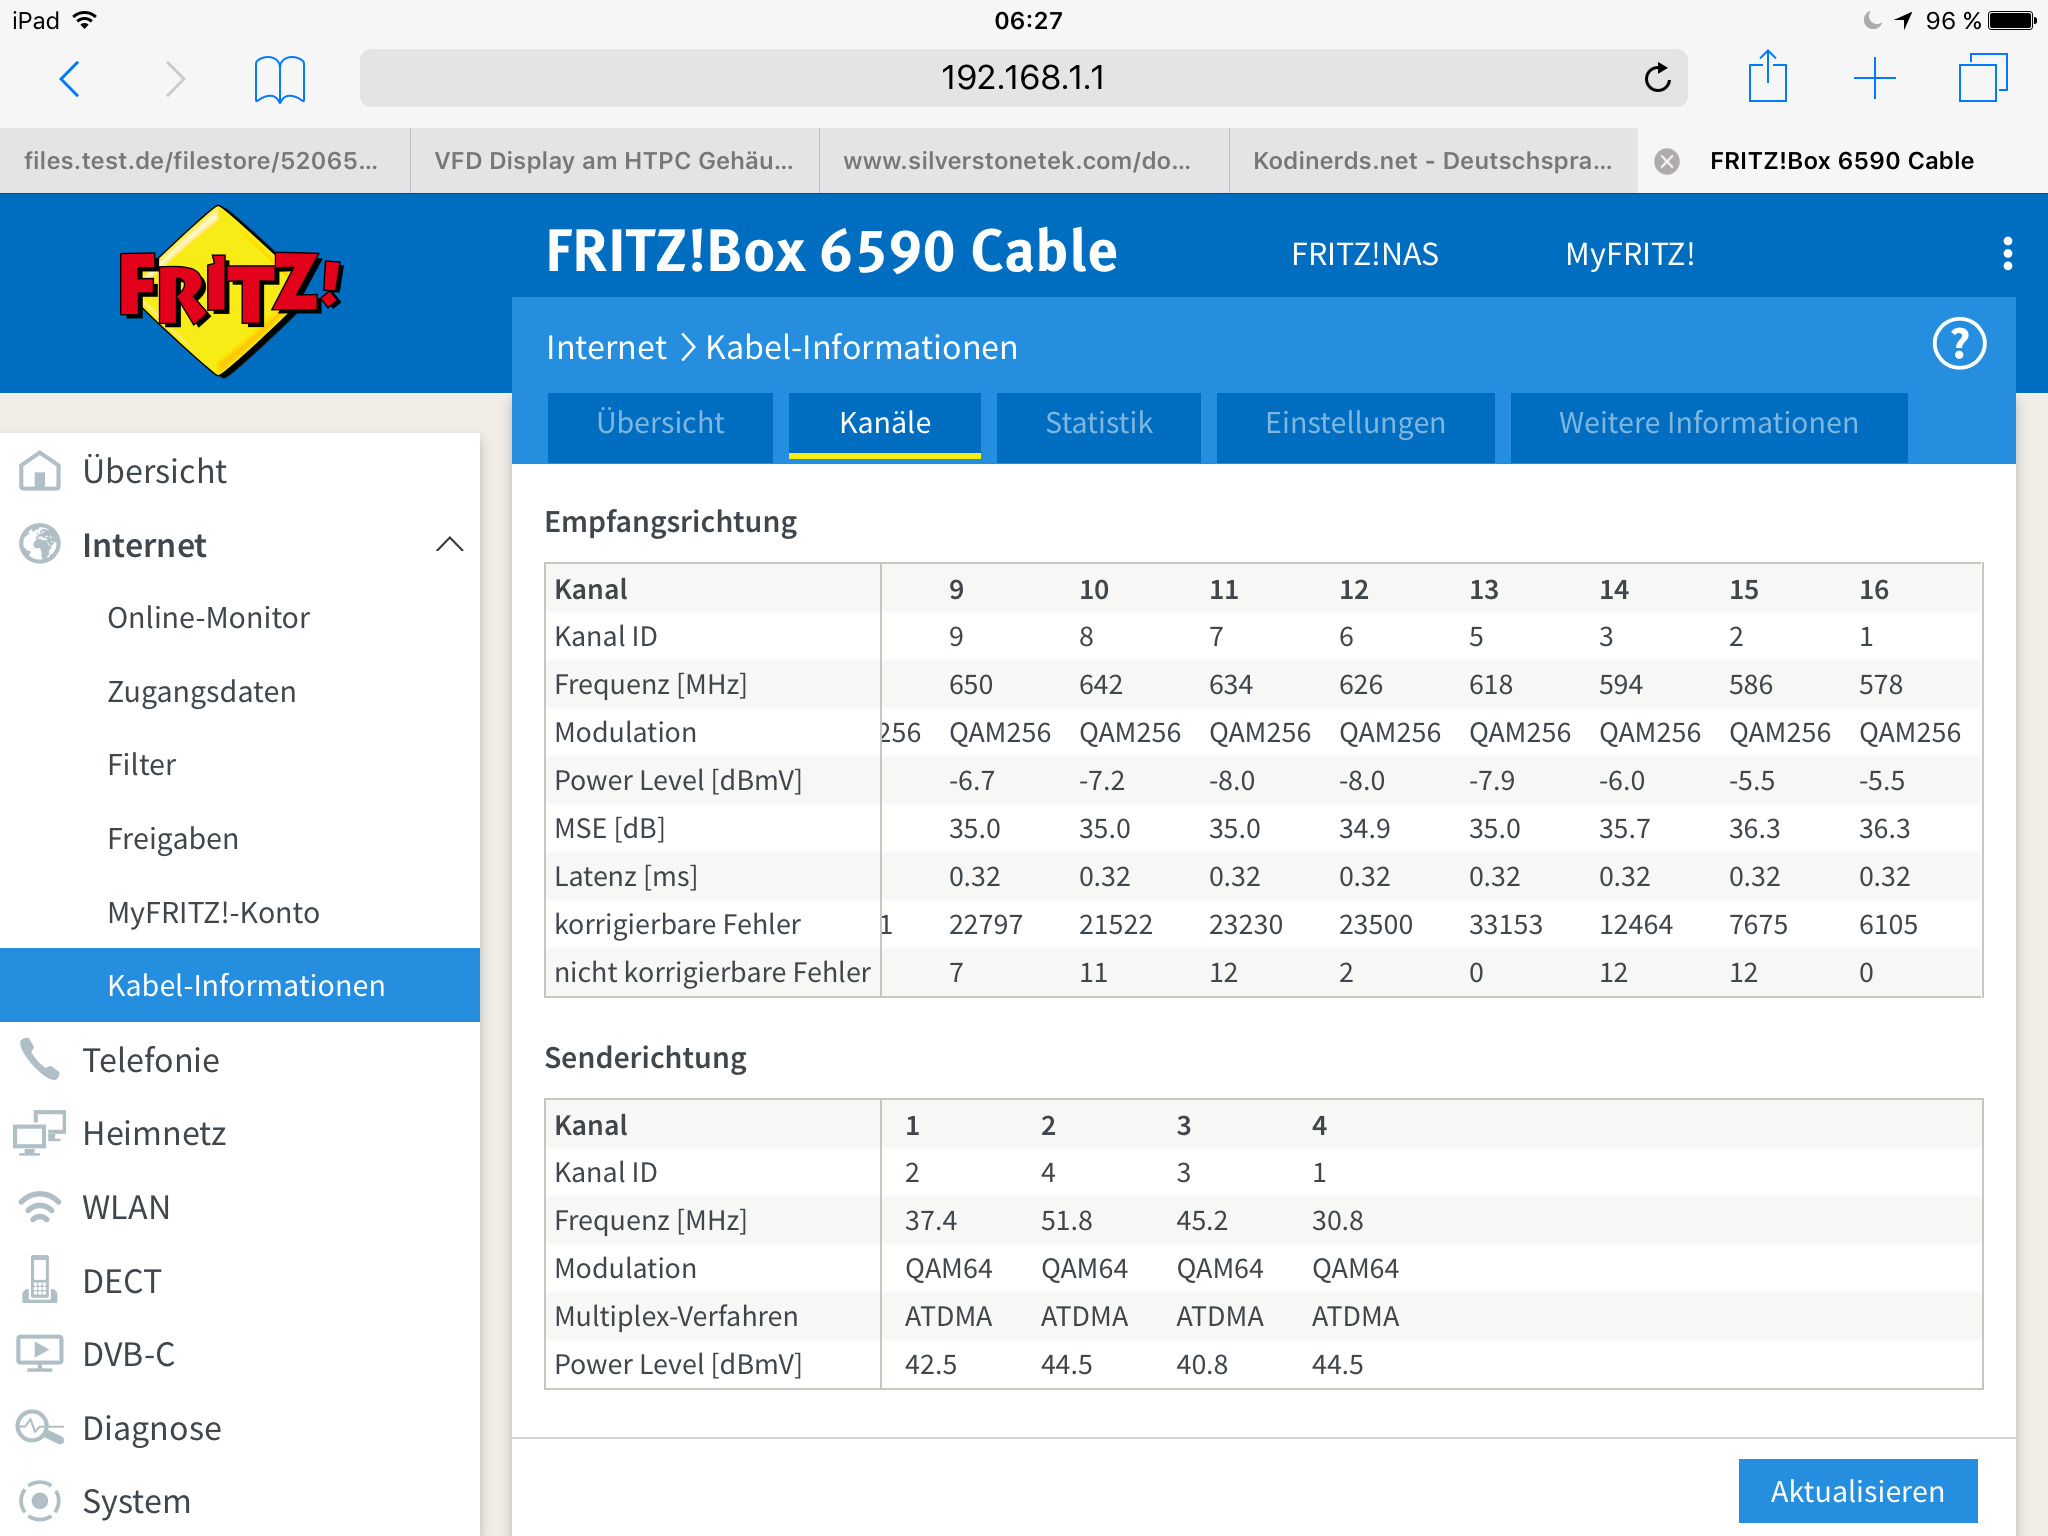Click the 34.9 MSE value
The height and width of the screenshot is (1536, 2048).
tap(1364, 829)
